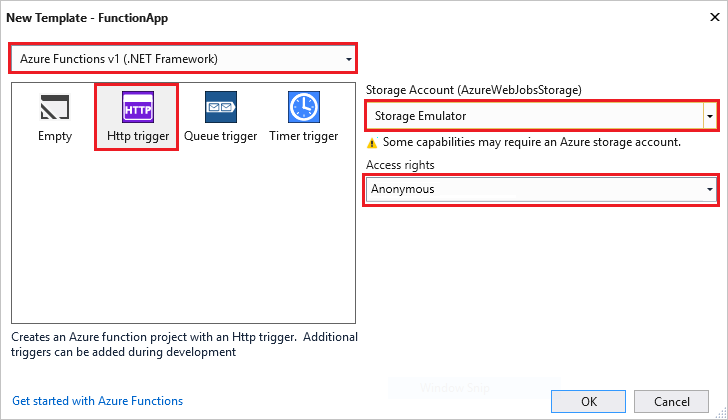Open the Azure Functions version dropdown

(x=183, y=59)
